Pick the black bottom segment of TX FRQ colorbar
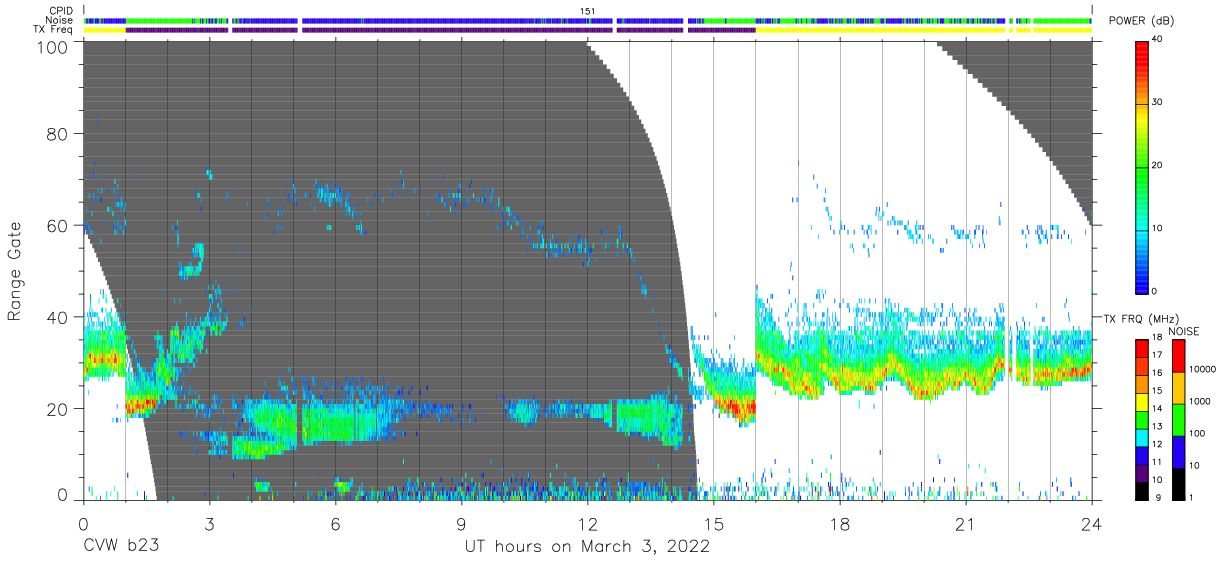 click(x=1142, y=489)
